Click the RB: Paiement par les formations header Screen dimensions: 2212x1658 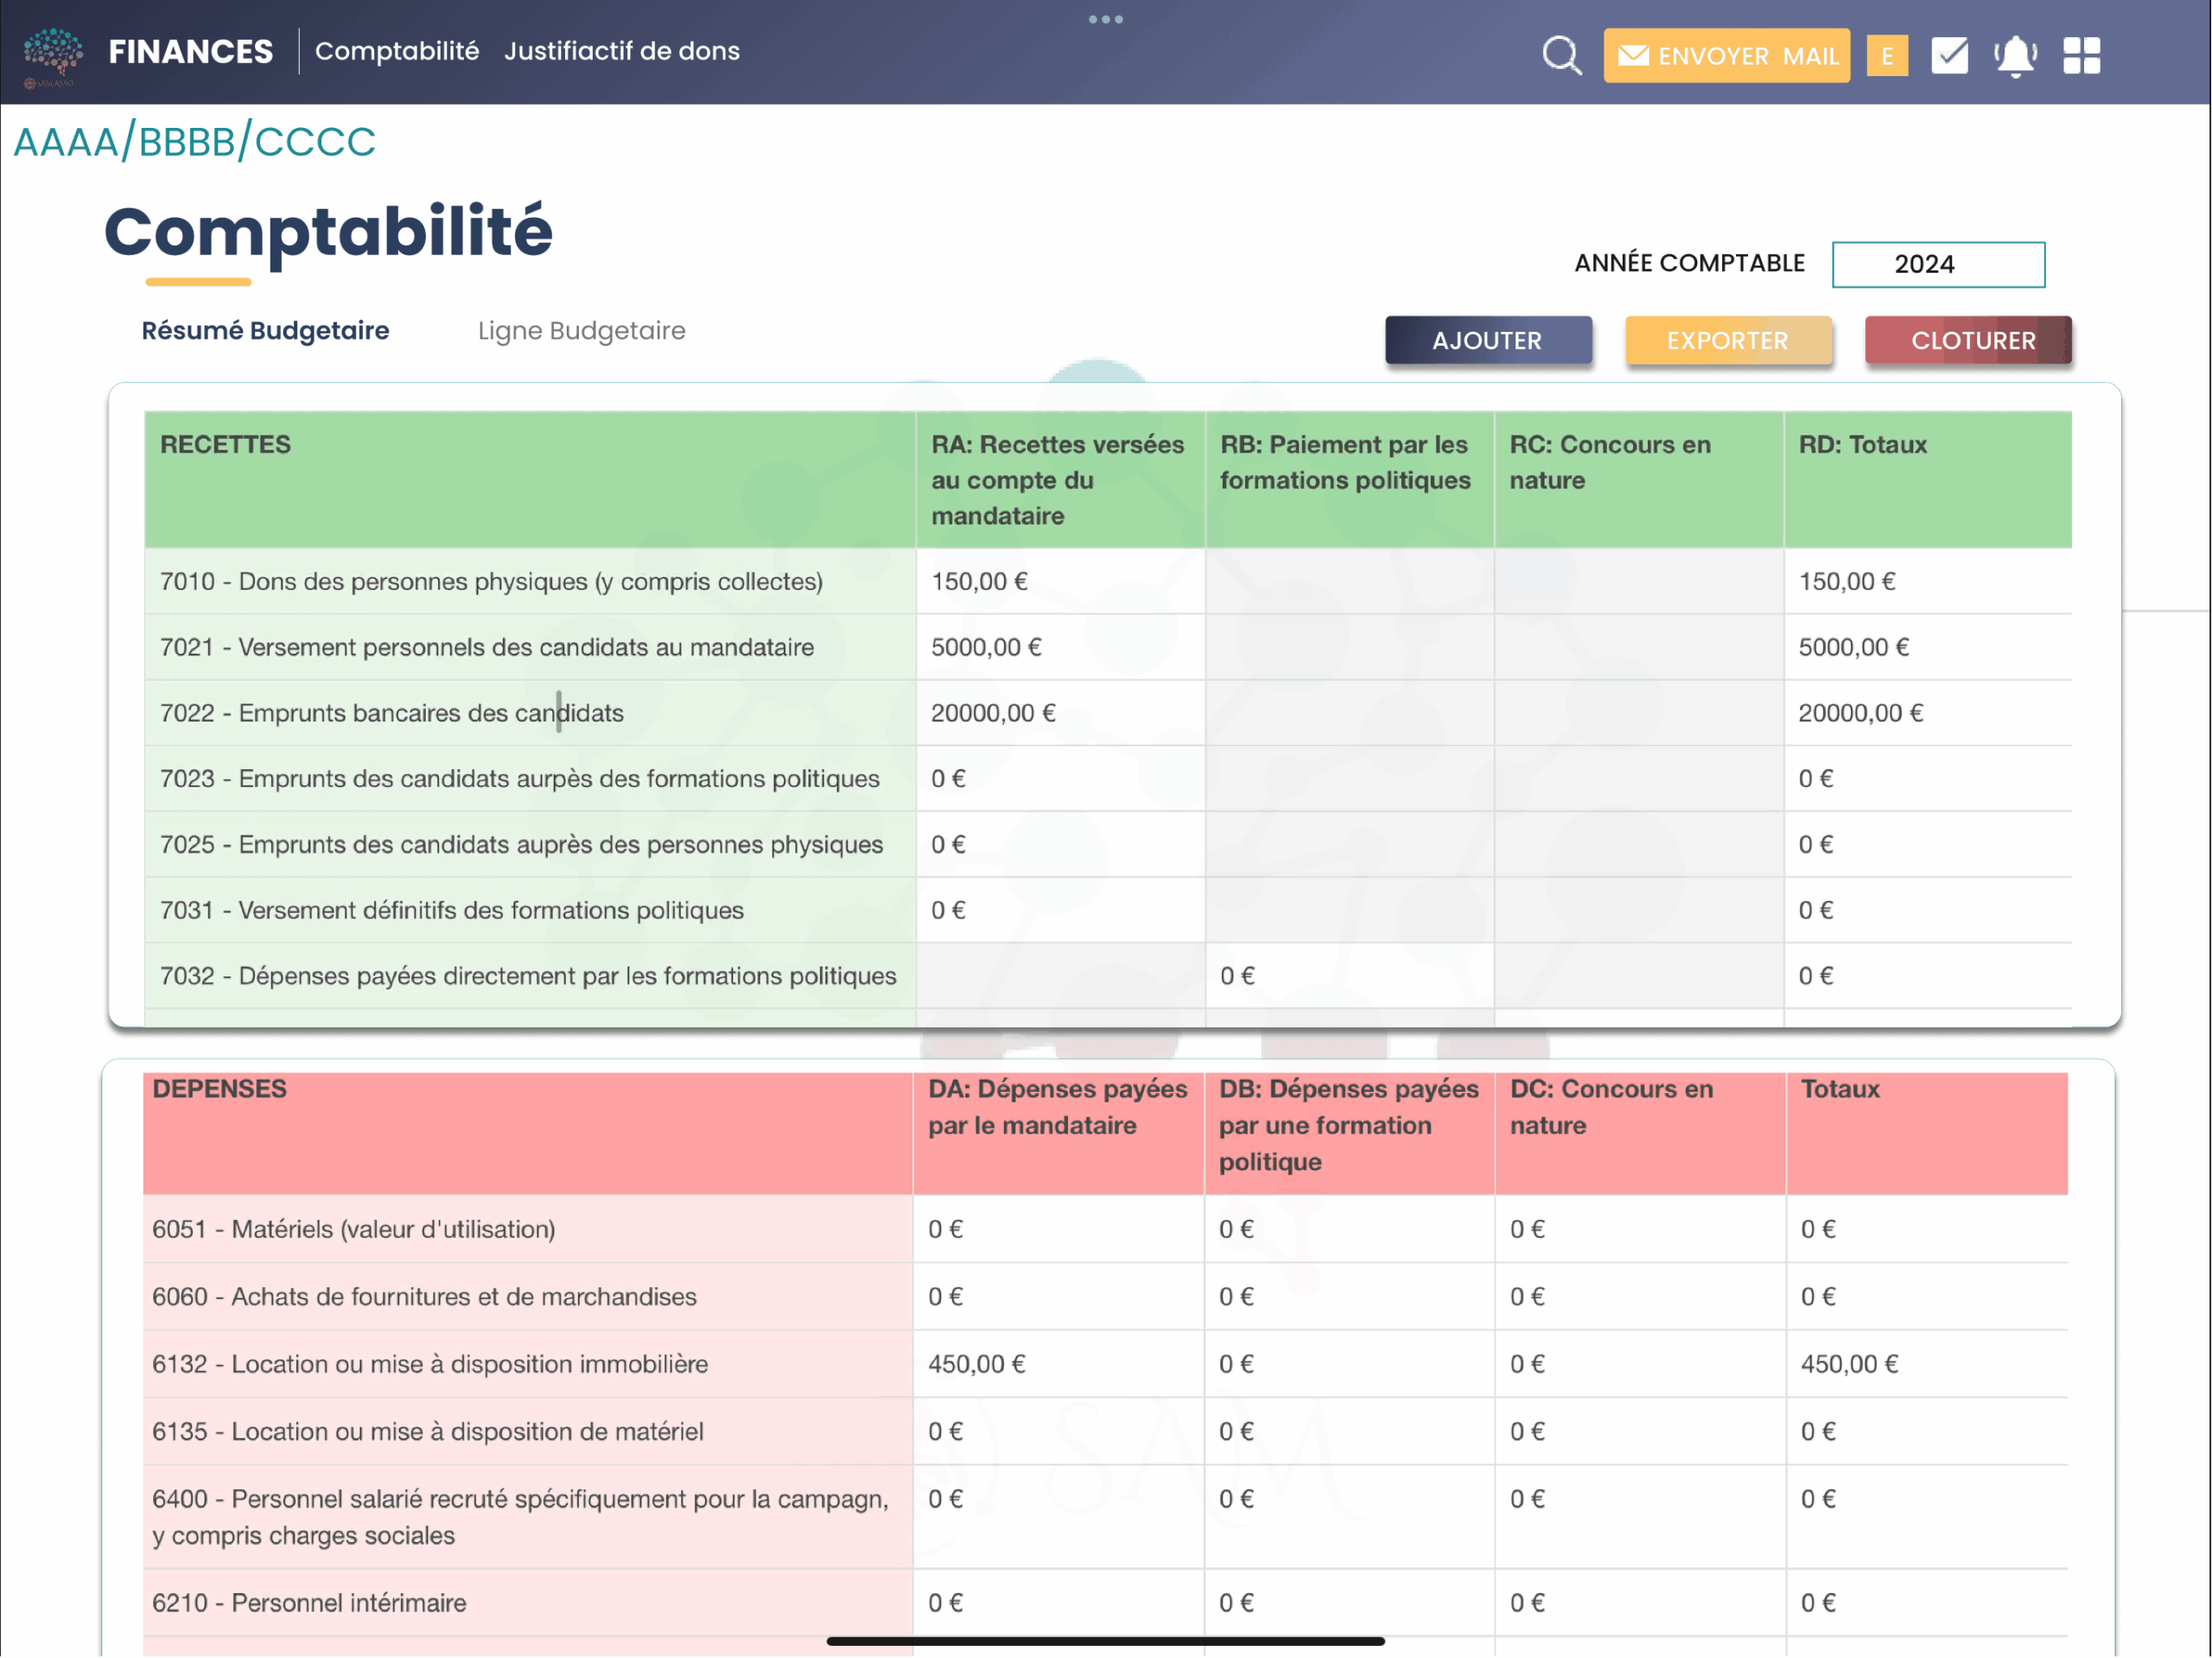tap(1349, 479)
